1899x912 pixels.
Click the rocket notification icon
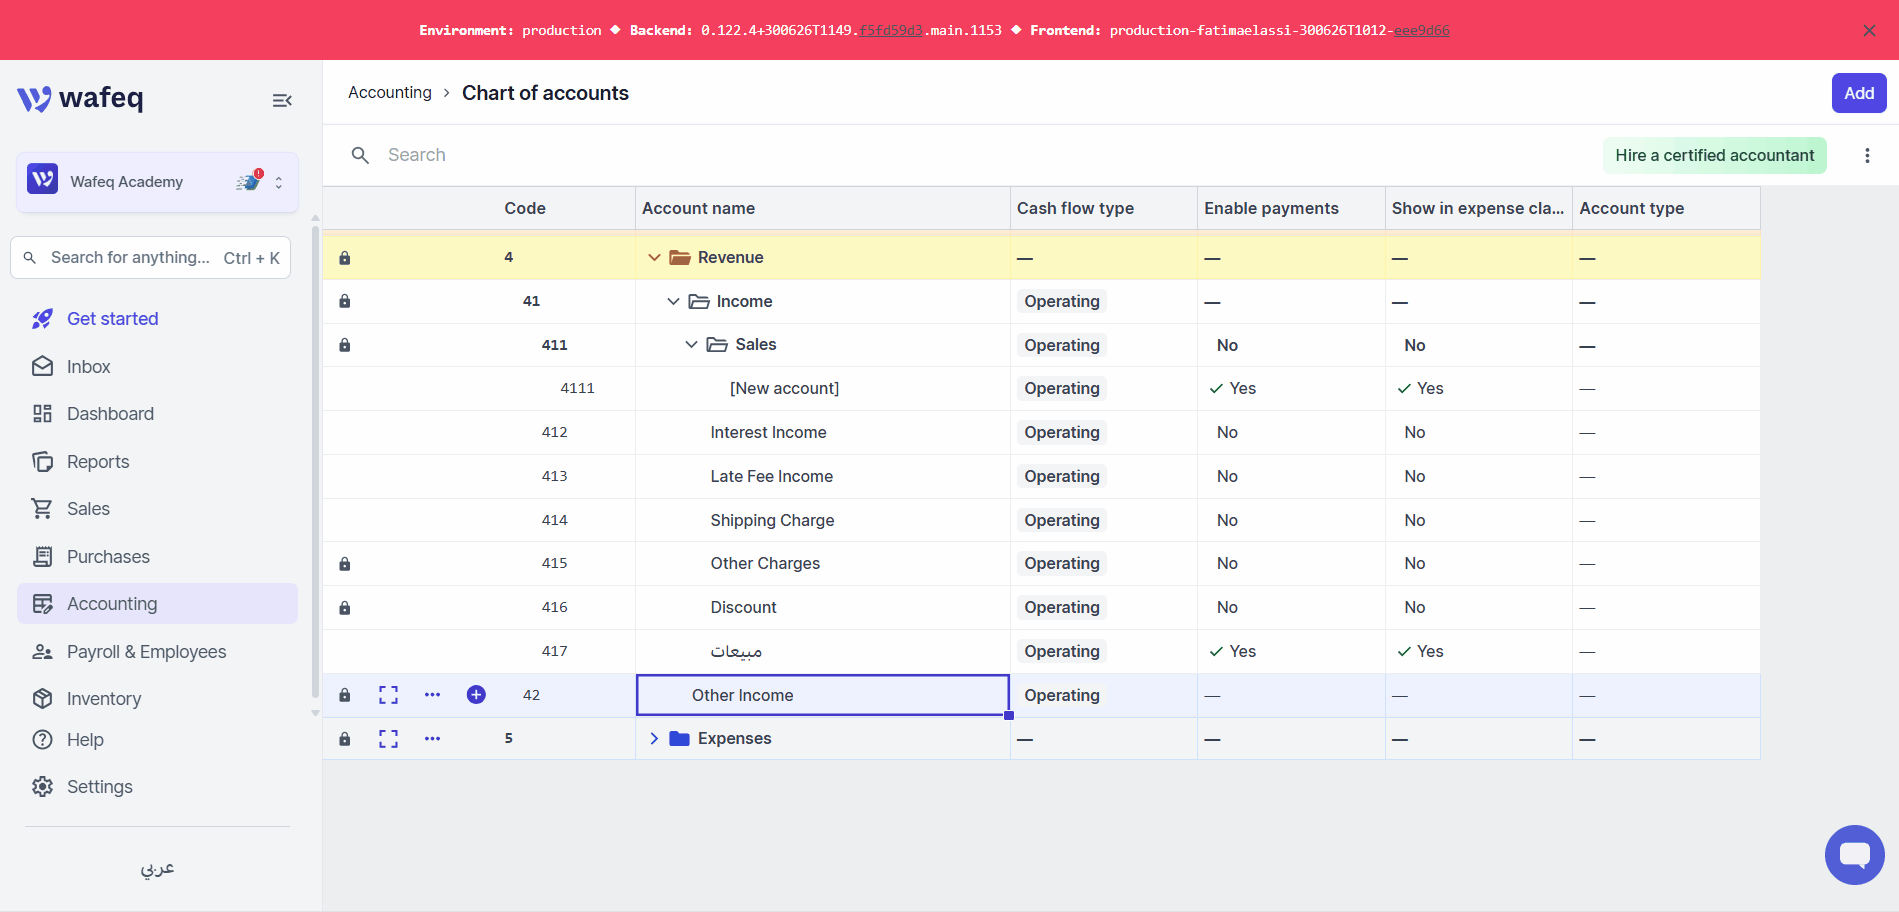click(x=249, y=181)
